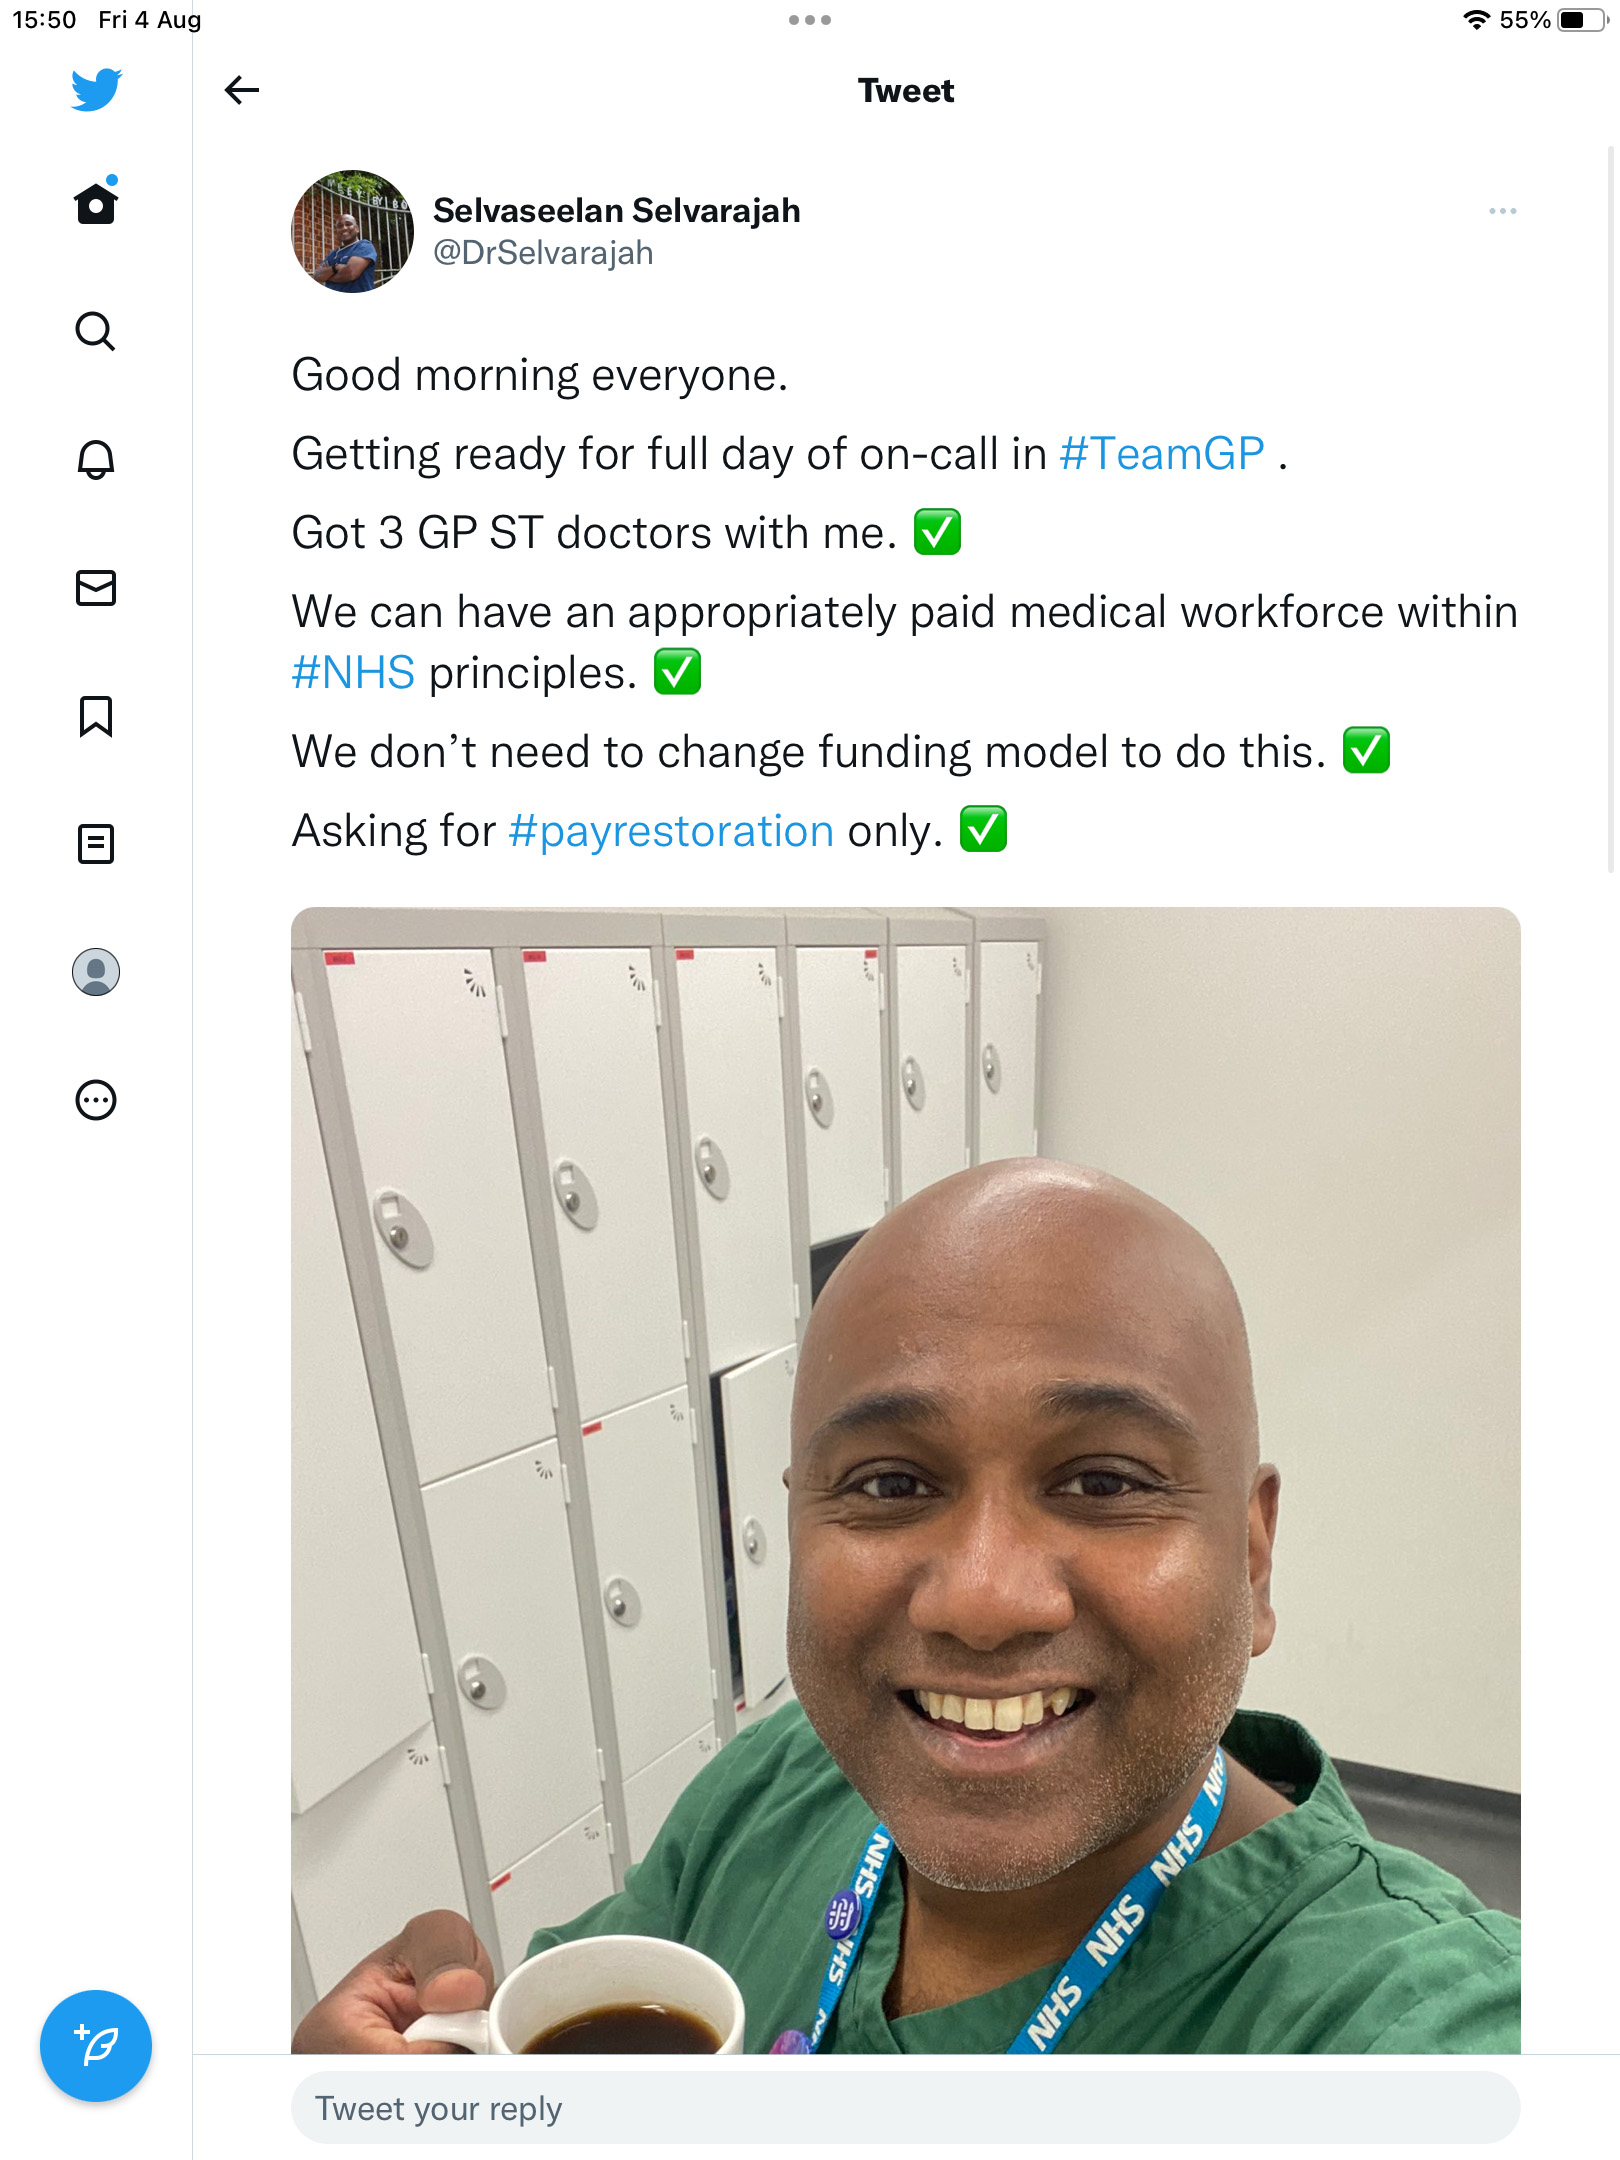View Selvaseelan Selvarajah's profile picture

pos(352,231)
